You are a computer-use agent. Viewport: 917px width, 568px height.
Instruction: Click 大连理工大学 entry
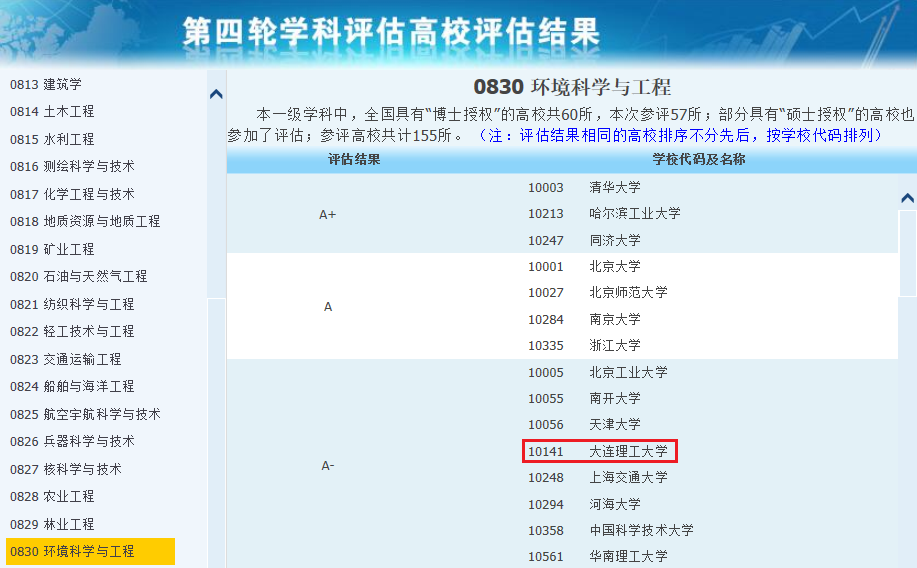coord(628,451)
